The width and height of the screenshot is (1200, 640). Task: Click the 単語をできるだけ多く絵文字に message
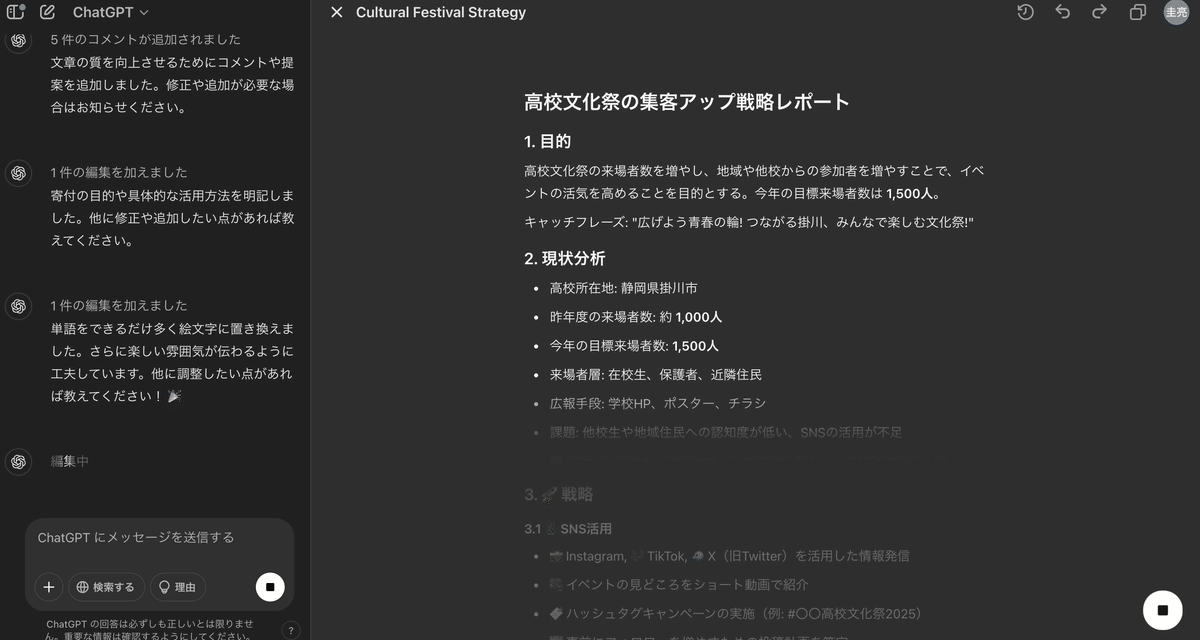[172, 363]
